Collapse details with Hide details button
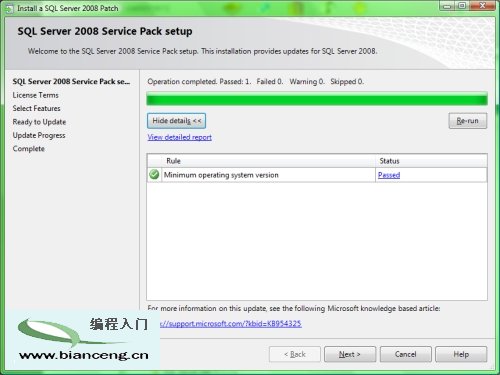This screenshot has height=375, width=500. coord(176,121)
